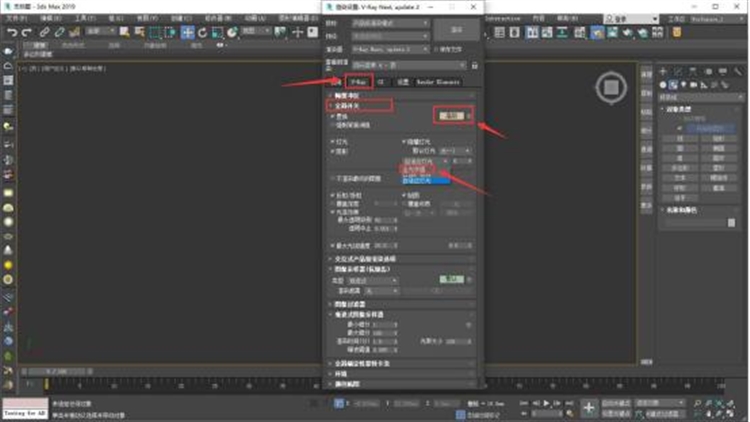The height and width of the screenshot is (422, 750).
Task: Activate the Select Object tool
Action: (124, 33)
